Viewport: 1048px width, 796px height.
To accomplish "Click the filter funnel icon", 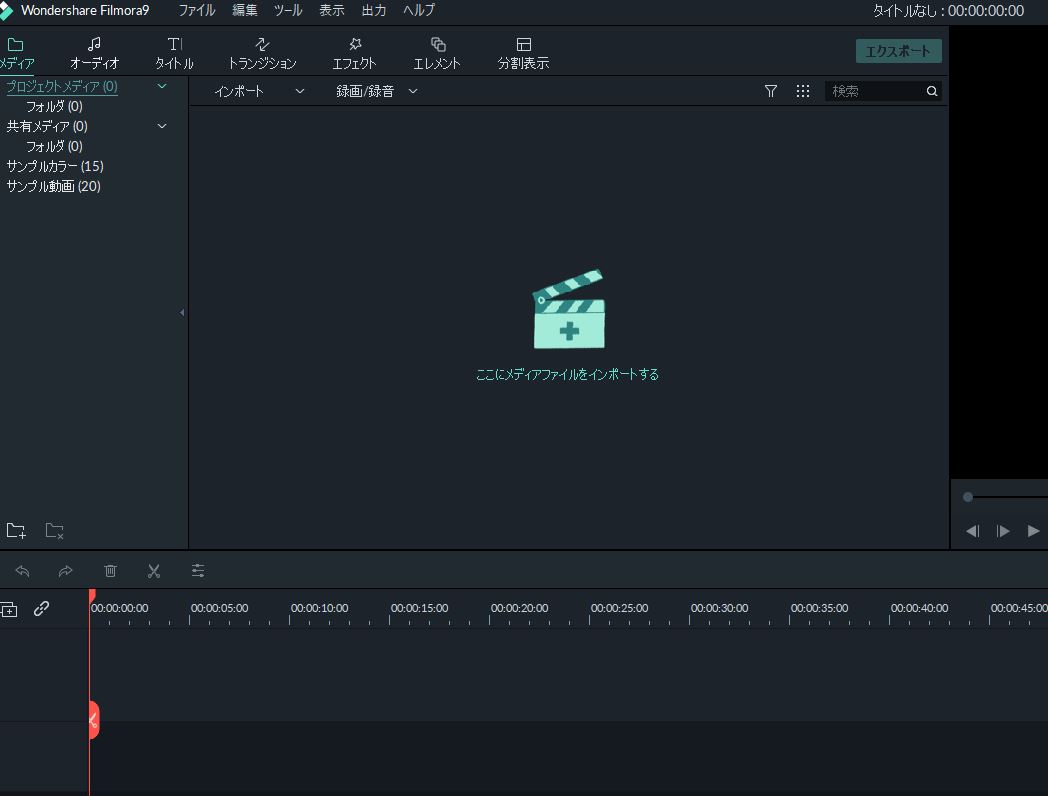I will point(771,91).
